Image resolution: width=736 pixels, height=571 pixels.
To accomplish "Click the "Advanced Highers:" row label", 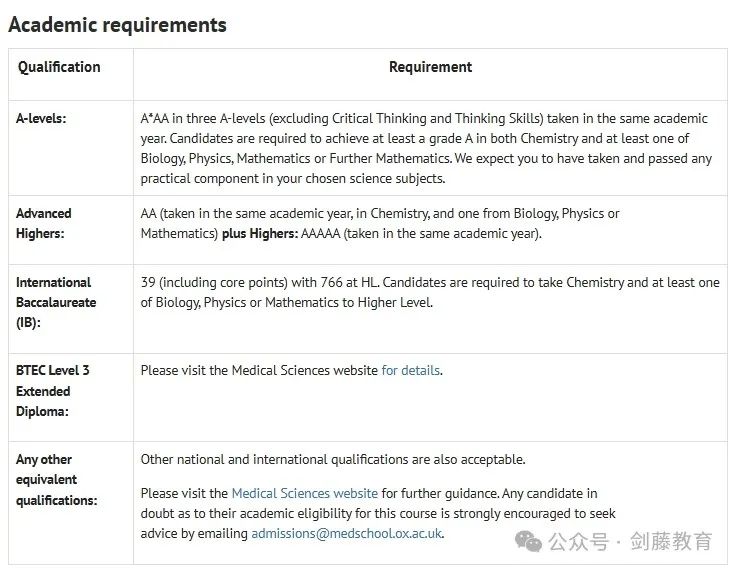I will 44,223.
